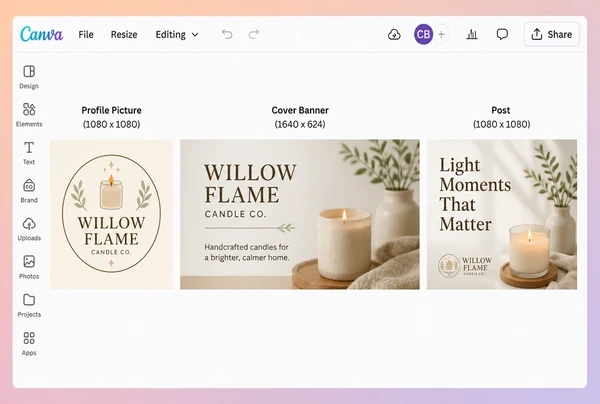Open the analytics bar chart icon
The image size is (600, 404).
[x=472, y=34]
